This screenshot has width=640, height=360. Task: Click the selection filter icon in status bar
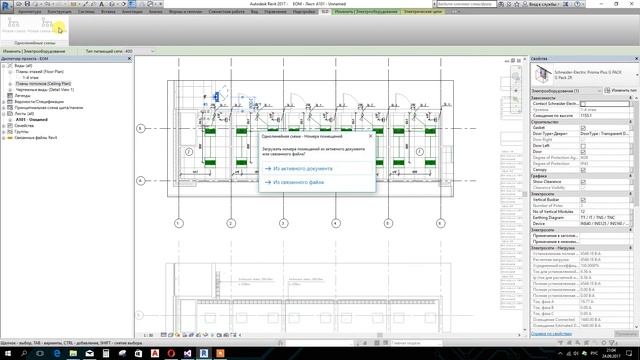coord(612,343)
